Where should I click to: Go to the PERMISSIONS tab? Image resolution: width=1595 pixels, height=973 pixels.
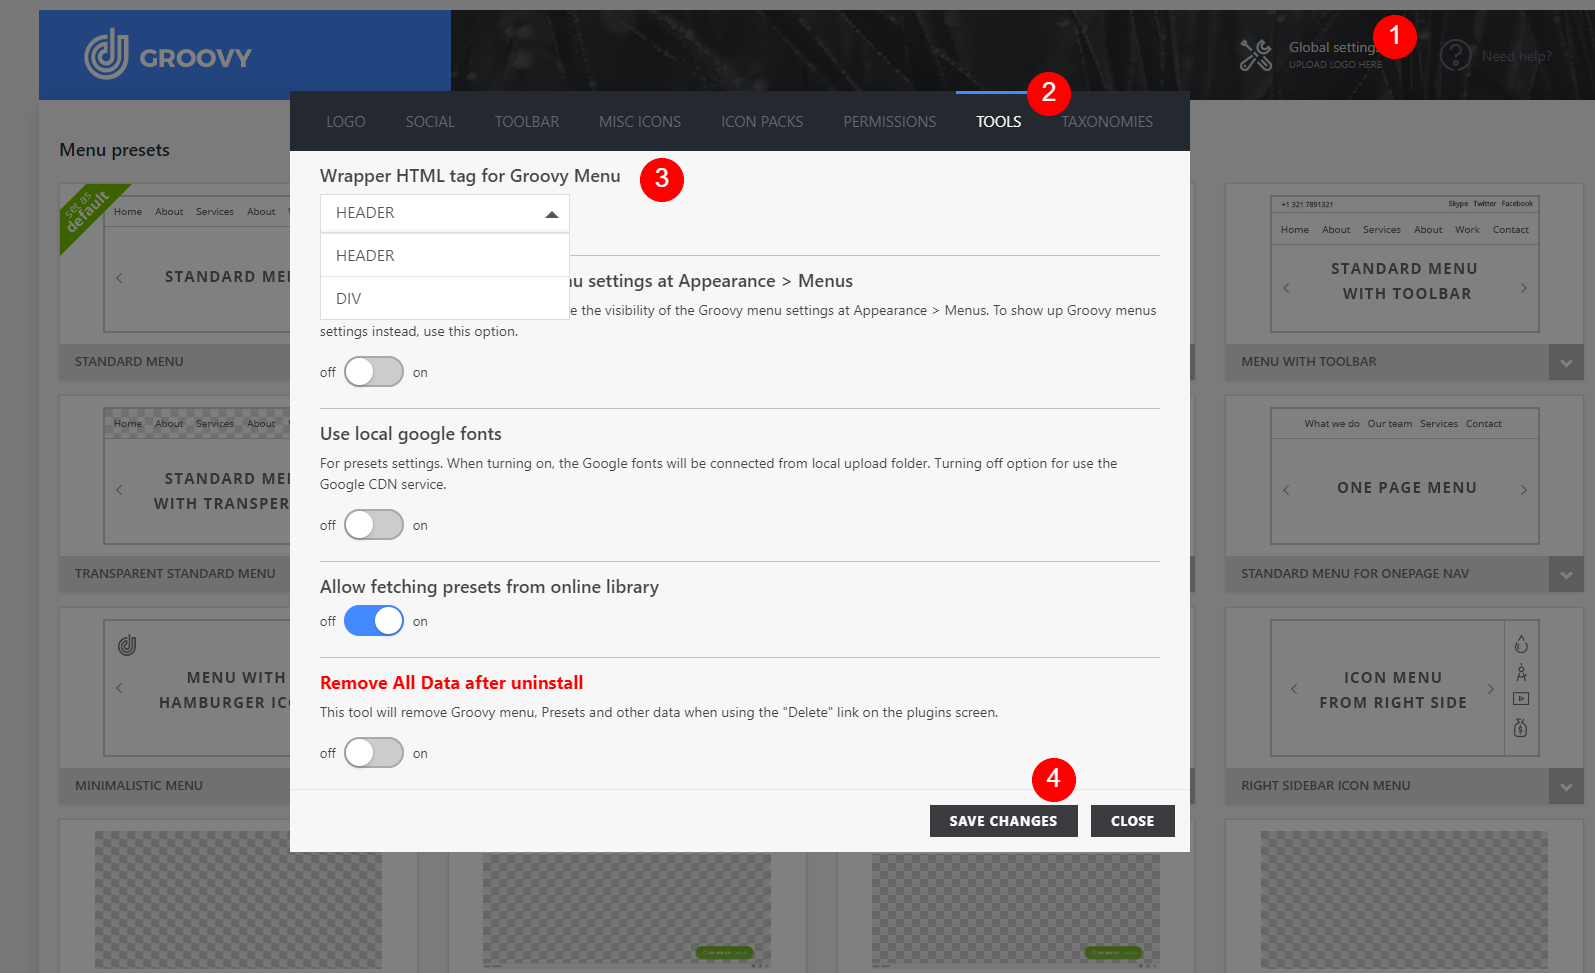(890, 122)
